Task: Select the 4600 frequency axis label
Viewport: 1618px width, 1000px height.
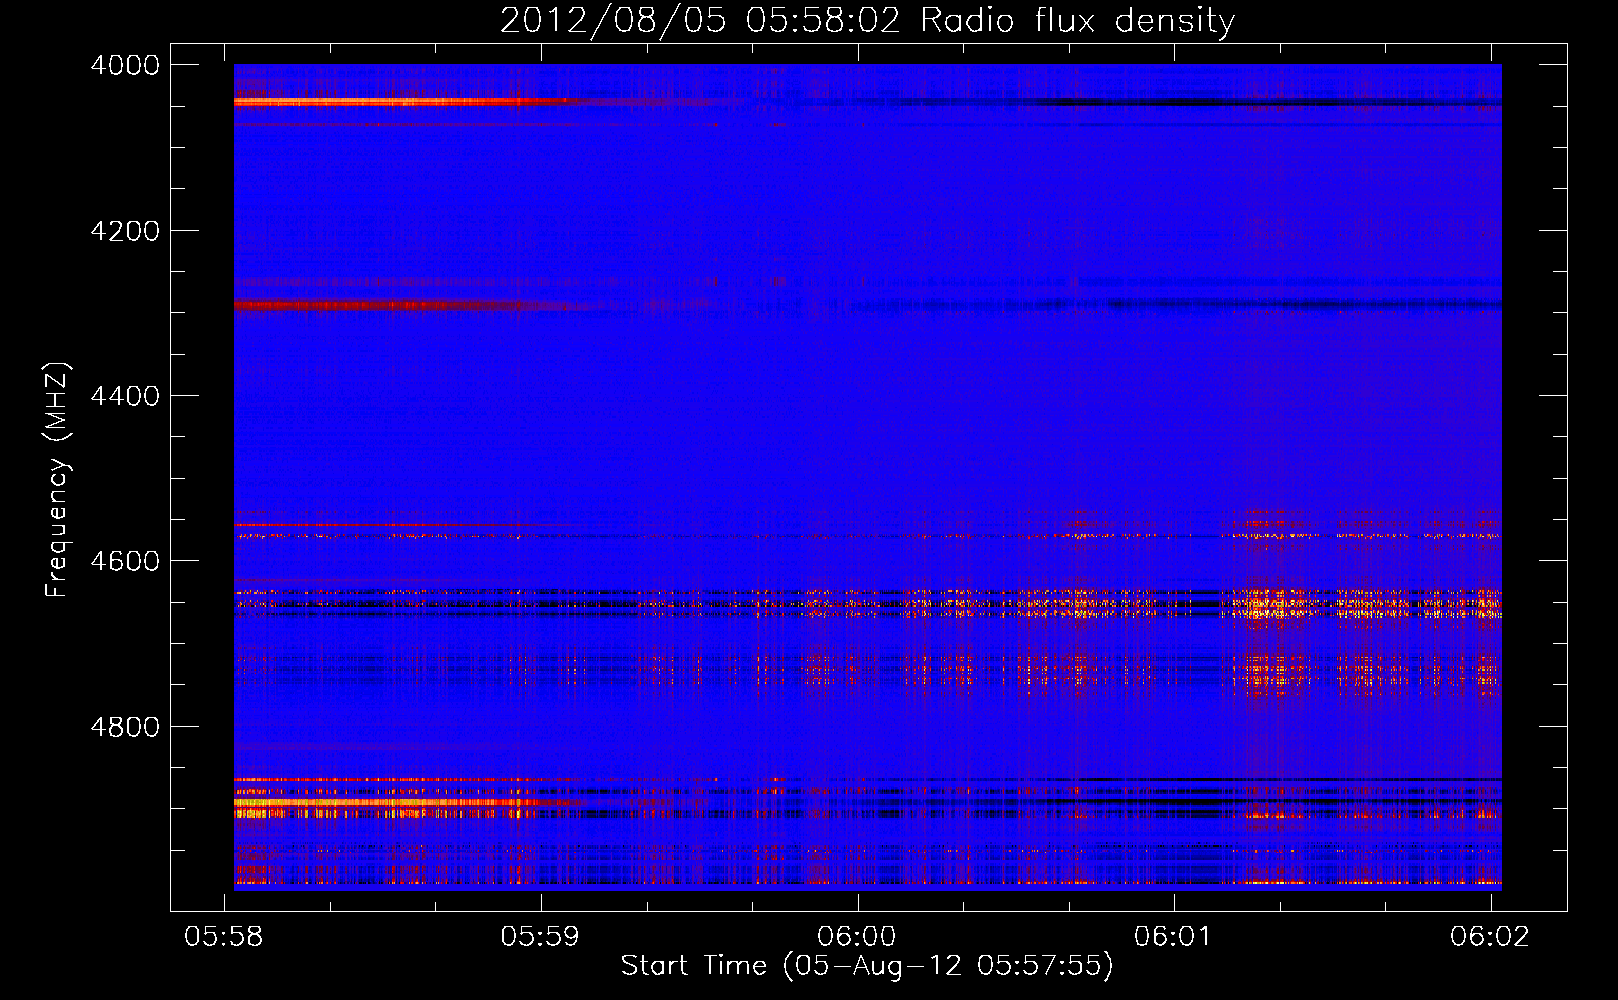Action: click(x=125, y=561)
